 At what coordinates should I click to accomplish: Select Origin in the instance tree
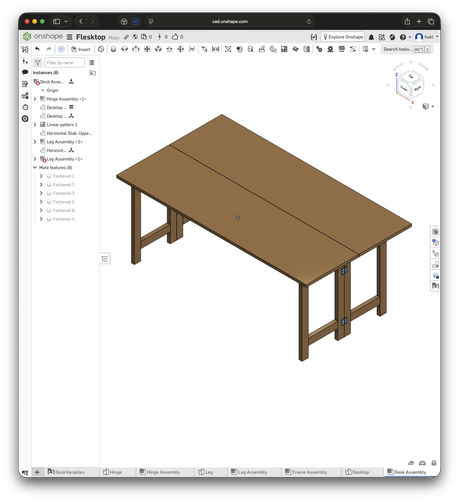[x=52, y=90]
